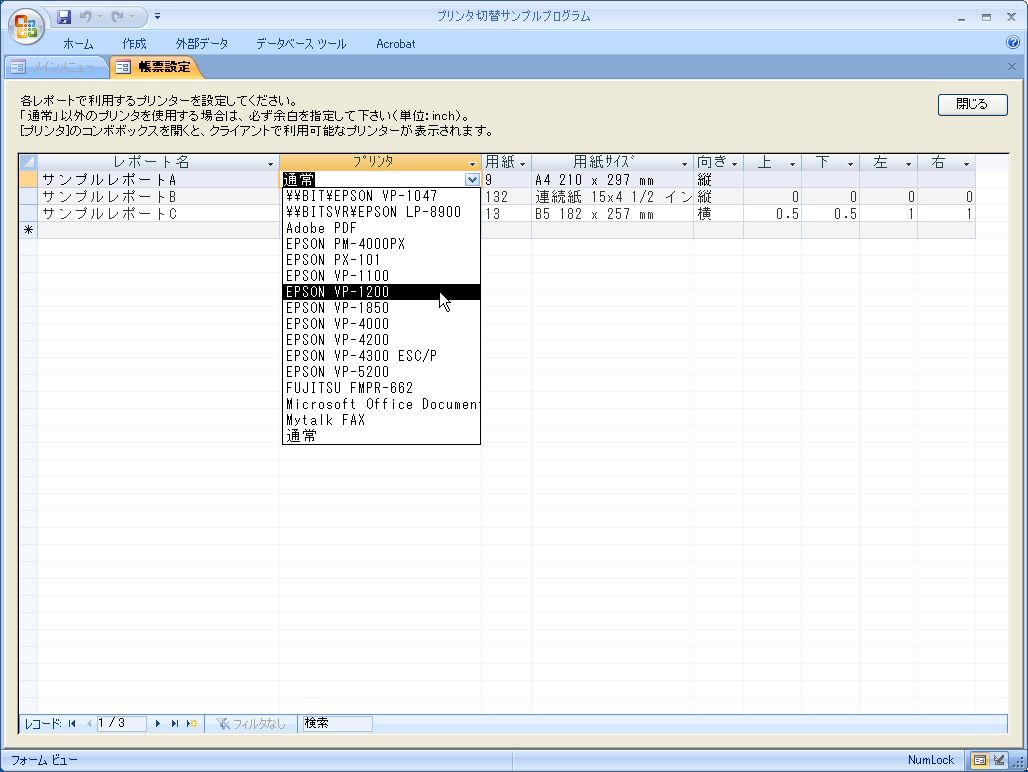The width and height of the screenshot is (1028, 772).
Task: Switch to Form View using status bar icon
Action: 980,760
